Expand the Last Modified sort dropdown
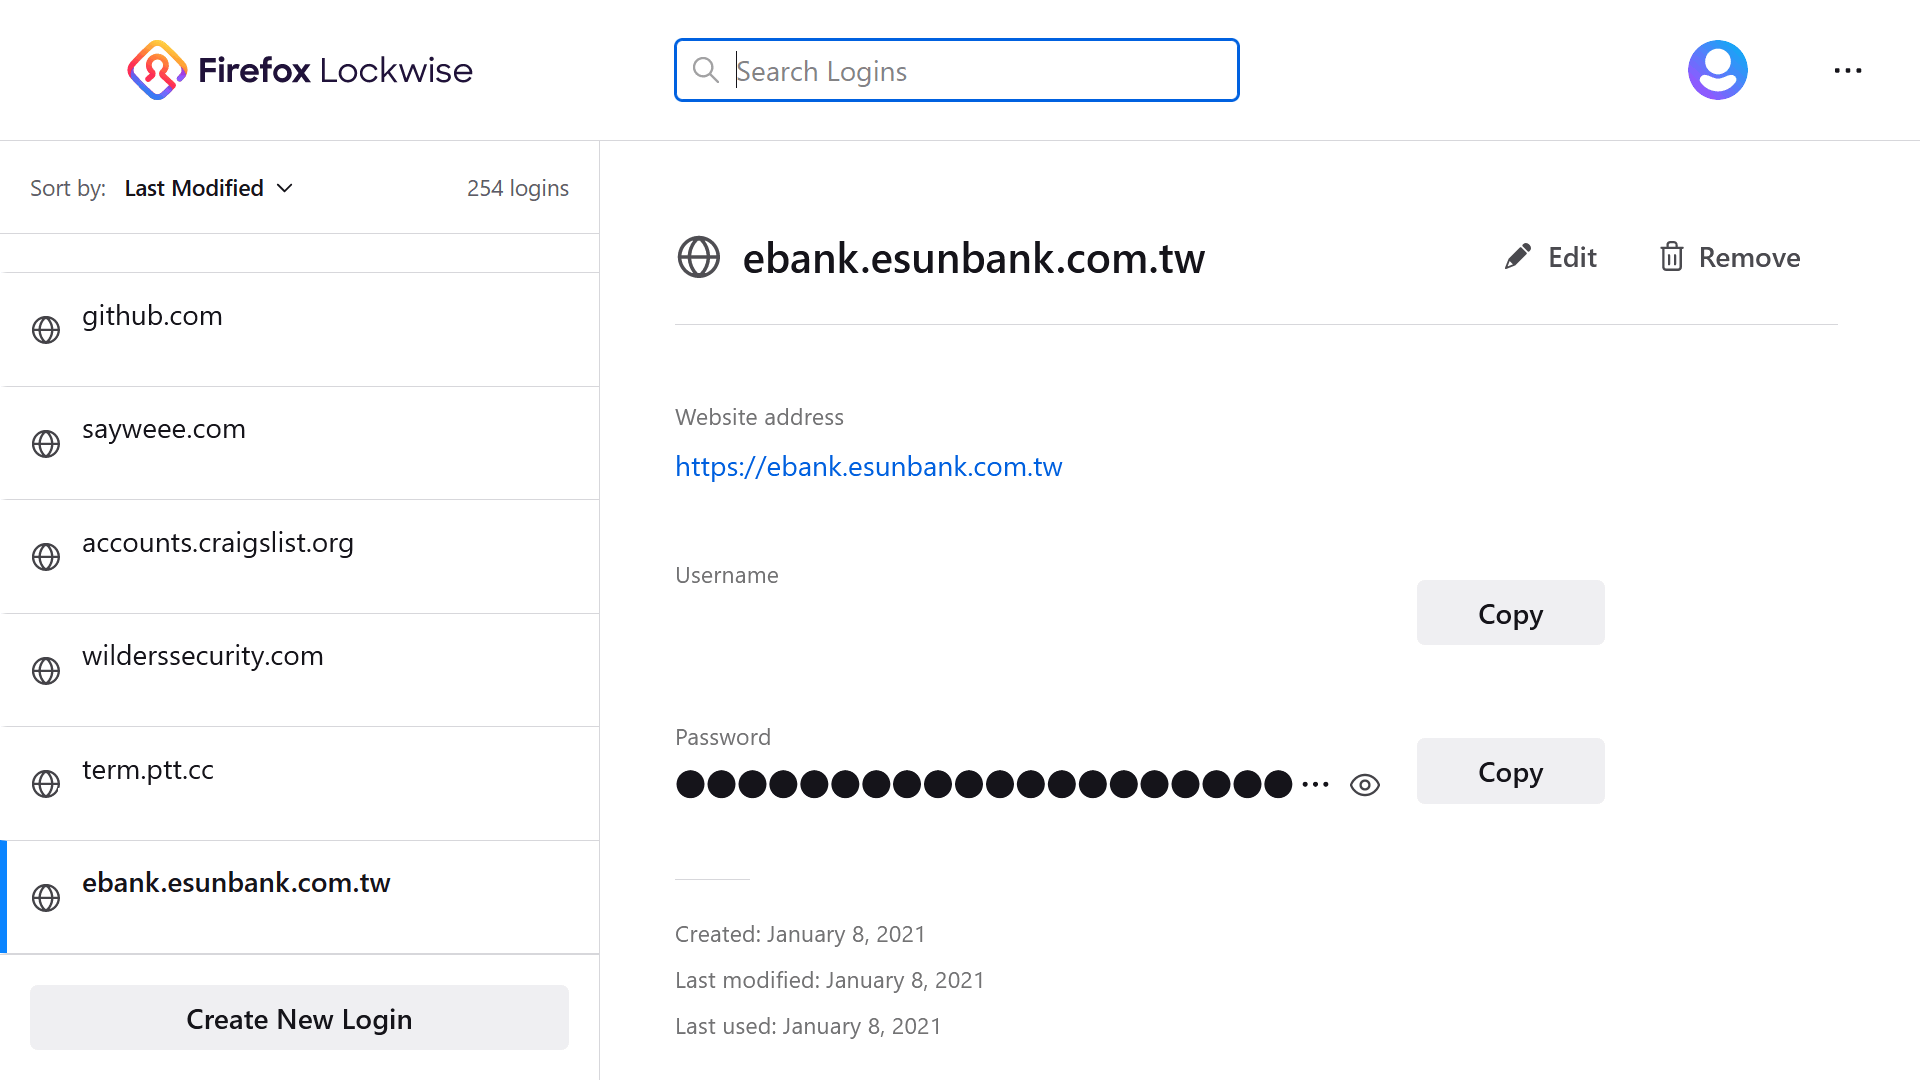The height and width of the screenshot is (1080, 1920). tap(208, 188)
